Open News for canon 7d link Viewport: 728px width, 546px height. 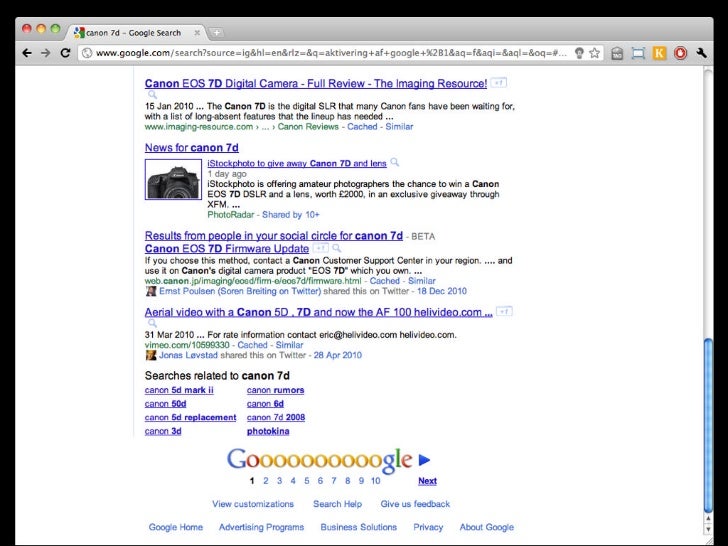[x=192, y=148]
